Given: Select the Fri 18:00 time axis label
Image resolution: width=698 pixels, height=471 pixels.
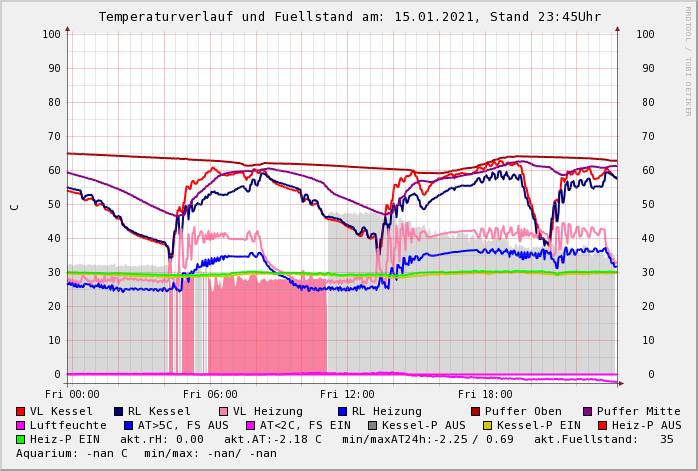Looking at the screenshot, I should coord(485,394).
